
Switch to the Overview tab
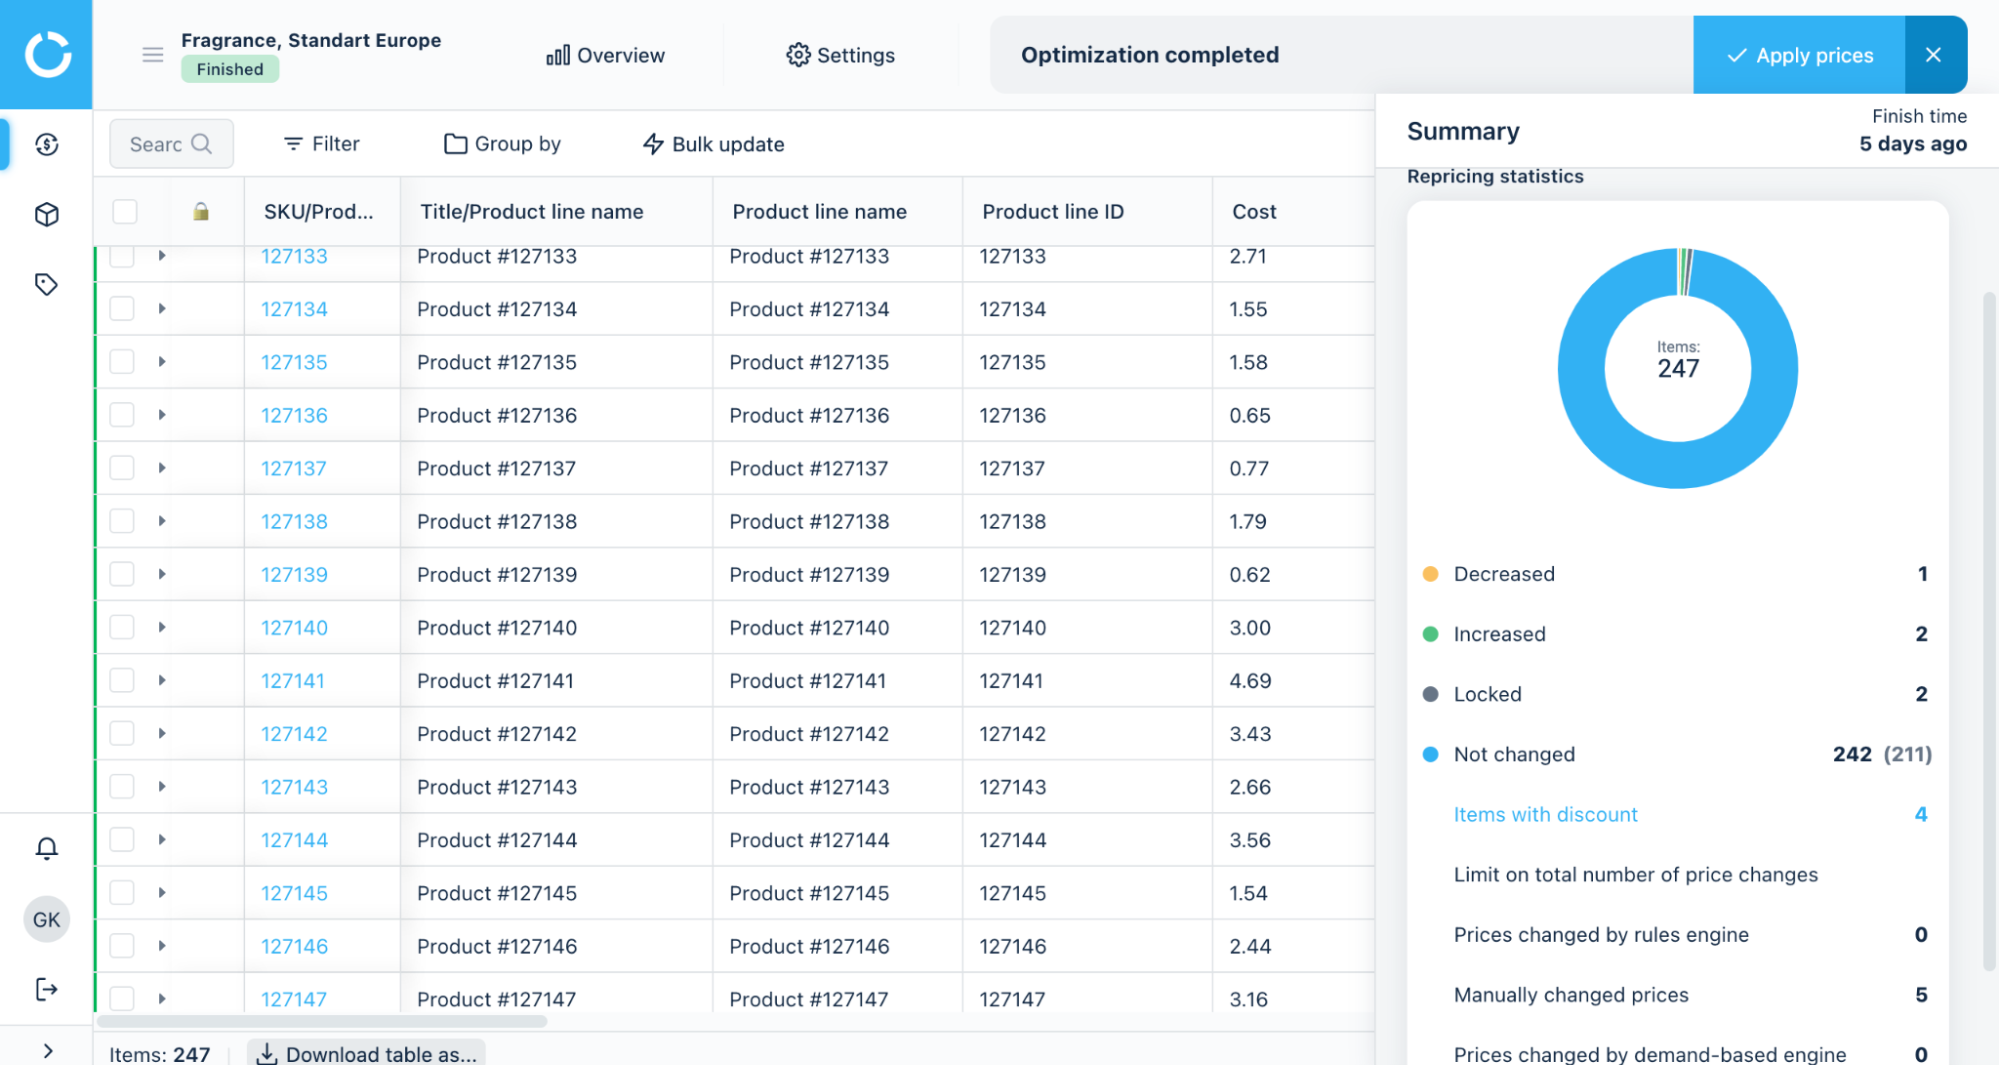pyautogui.click(x=605, y=55)
